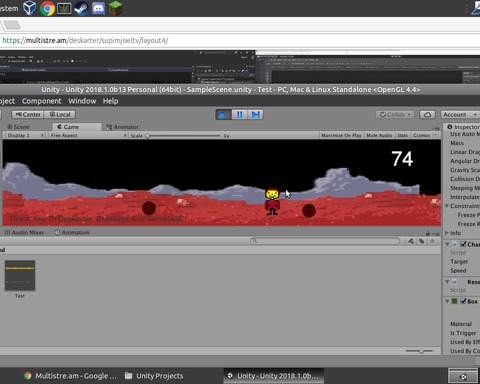Open Unity Projects folder from taskbar
This screenshot has width=480, height=384.
[x=154, y=376]
